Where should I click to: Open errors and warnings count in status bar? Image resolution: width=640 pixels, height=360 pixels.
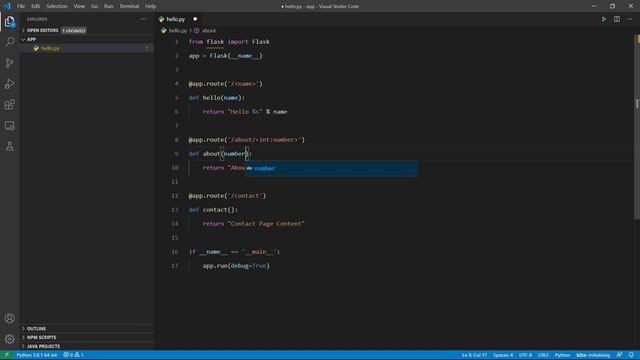coord(73,355)
